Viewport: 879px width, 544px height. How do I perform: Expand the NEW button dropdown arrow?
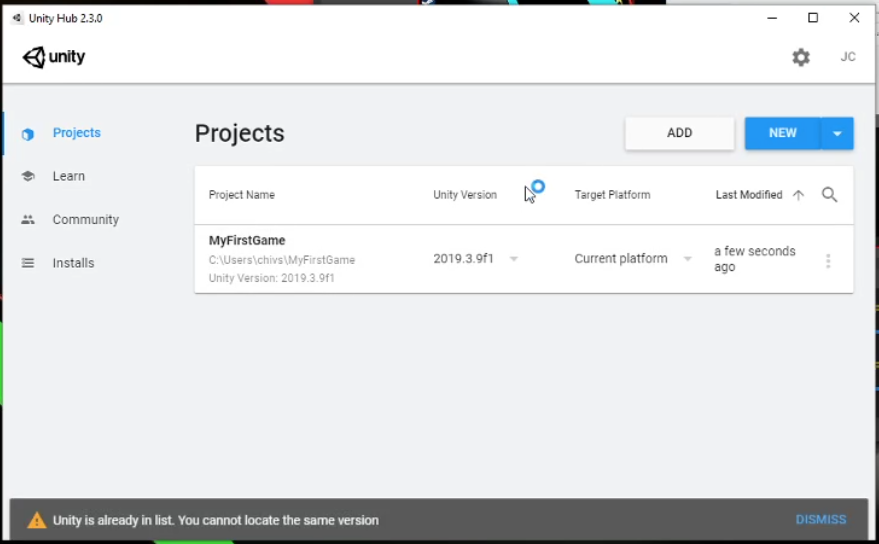837,134
